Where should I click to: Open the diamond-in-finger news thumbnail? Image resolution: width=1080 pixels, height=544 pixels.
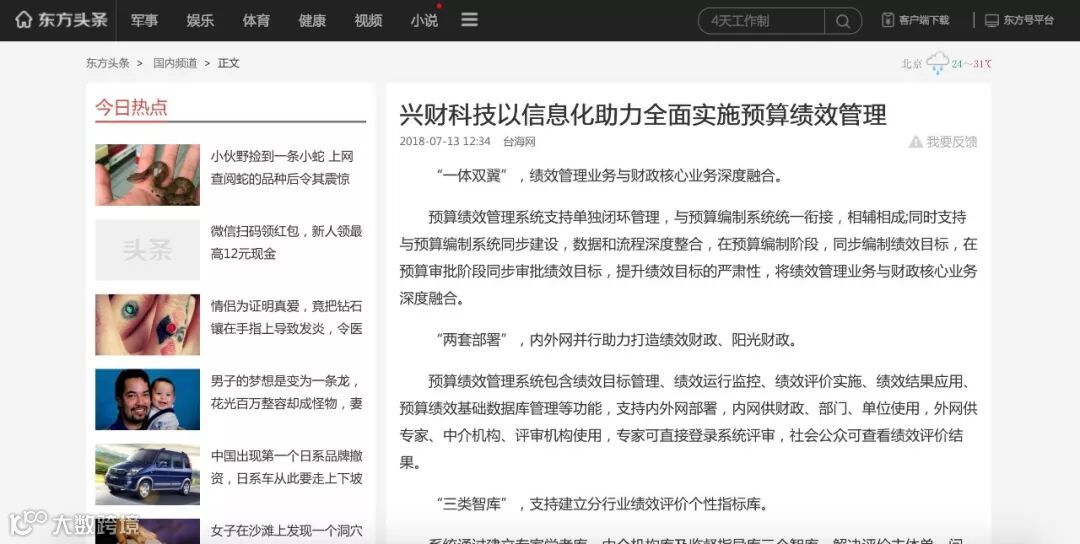[147, 324]
